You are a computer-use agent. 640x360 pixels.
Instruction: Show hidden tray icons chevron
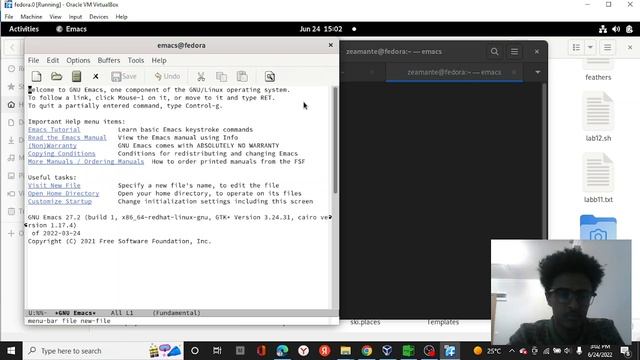tap(511, 351)
